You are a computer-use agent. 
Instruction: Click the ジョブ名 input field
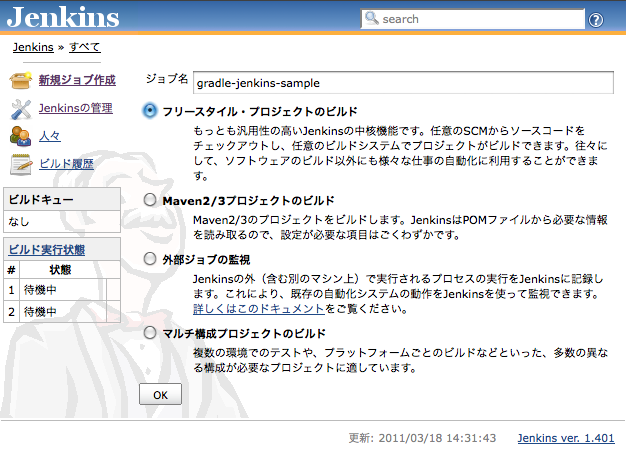click(x=403, y=83)
